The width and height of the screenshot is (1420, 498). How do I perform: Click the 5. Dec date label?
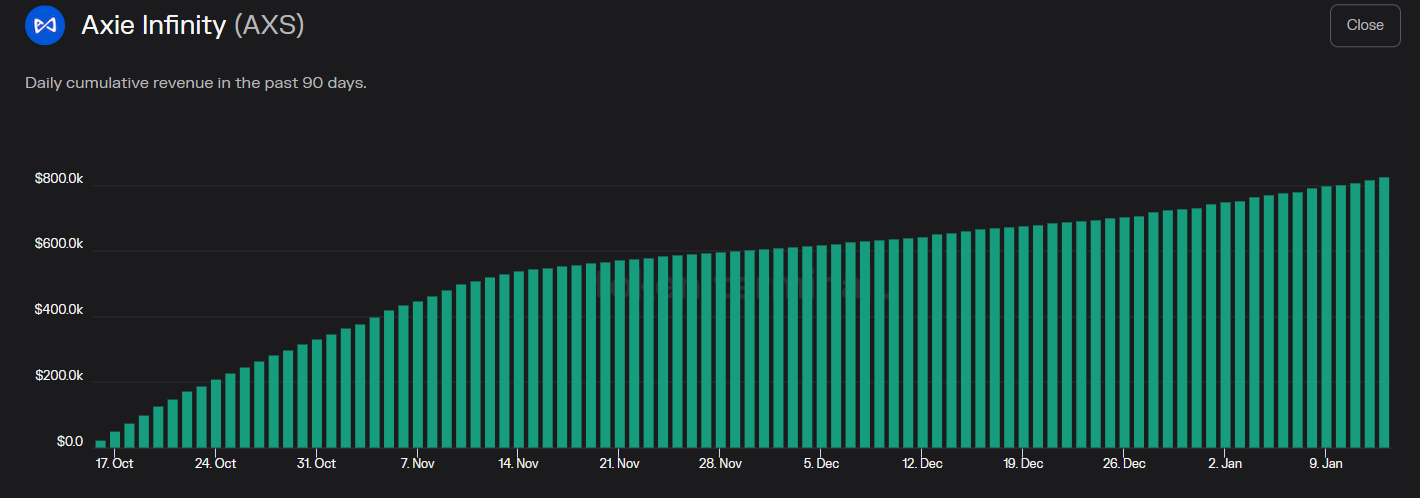click(821, 464)
